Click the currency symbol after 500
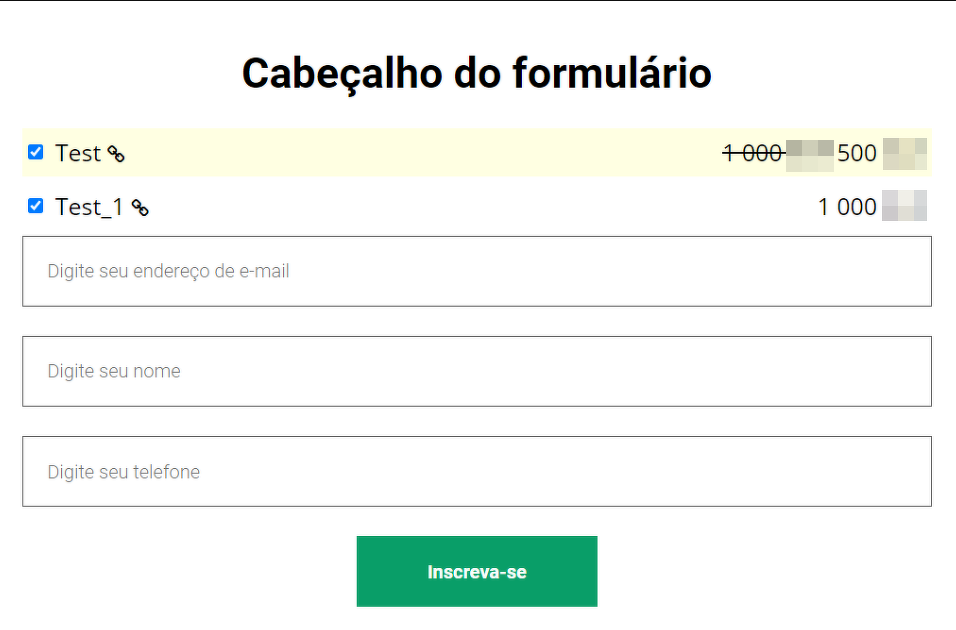 point(905,154)
